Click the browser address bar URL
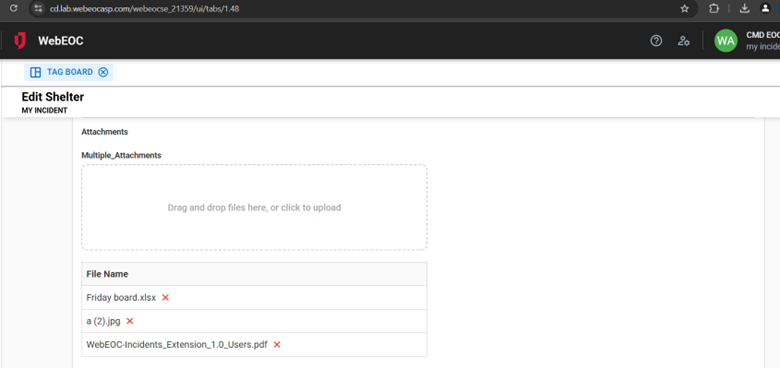The height and width of the screenshot is (368, 780). (x=144, y=8)
